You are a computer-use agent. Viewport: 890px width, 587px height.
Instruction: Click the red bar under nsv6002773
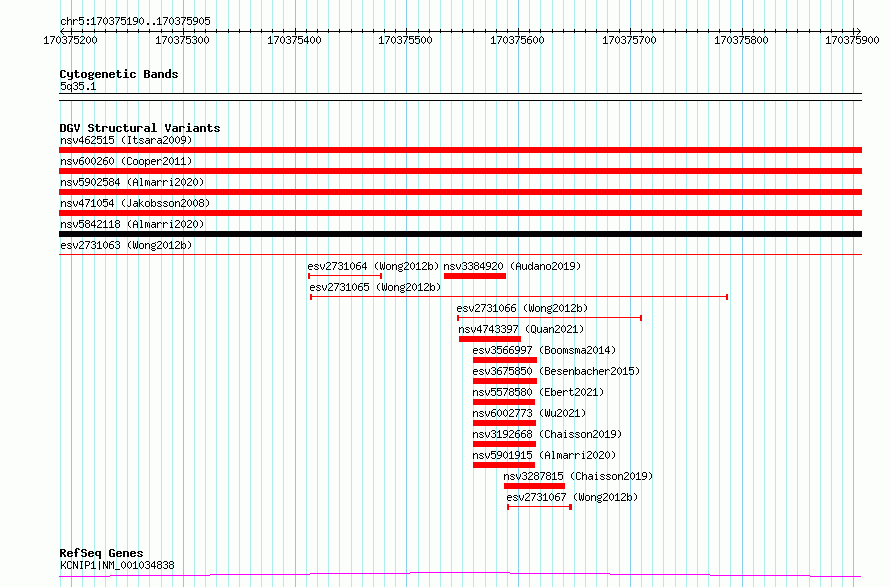[x=505, y=423]
